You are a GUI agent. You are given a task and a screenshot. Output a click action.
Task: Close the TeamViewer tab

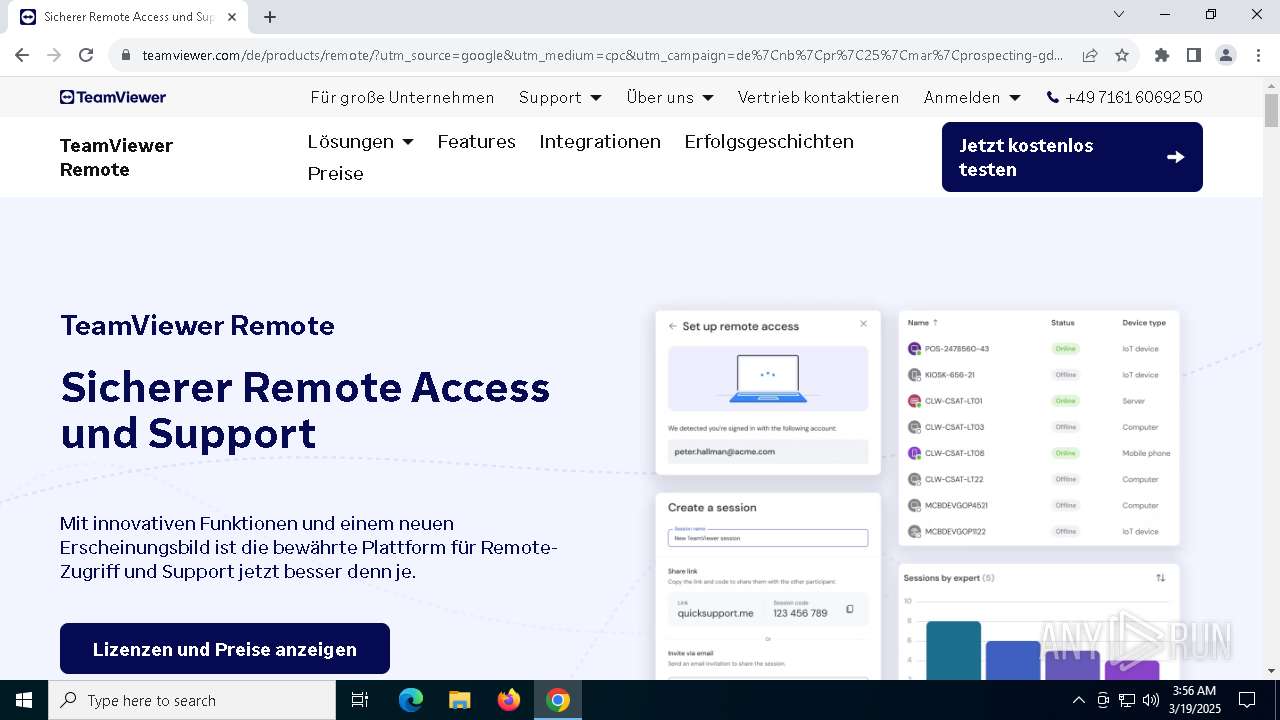[232, 17]
